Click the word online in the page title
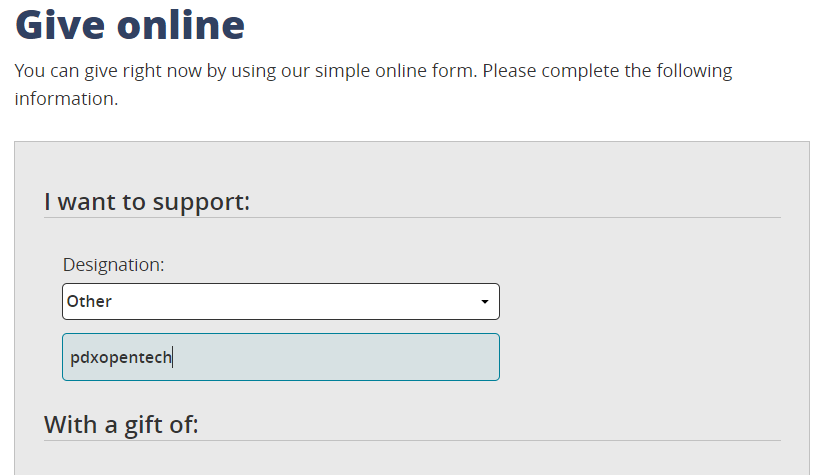 tap(181, 25)
